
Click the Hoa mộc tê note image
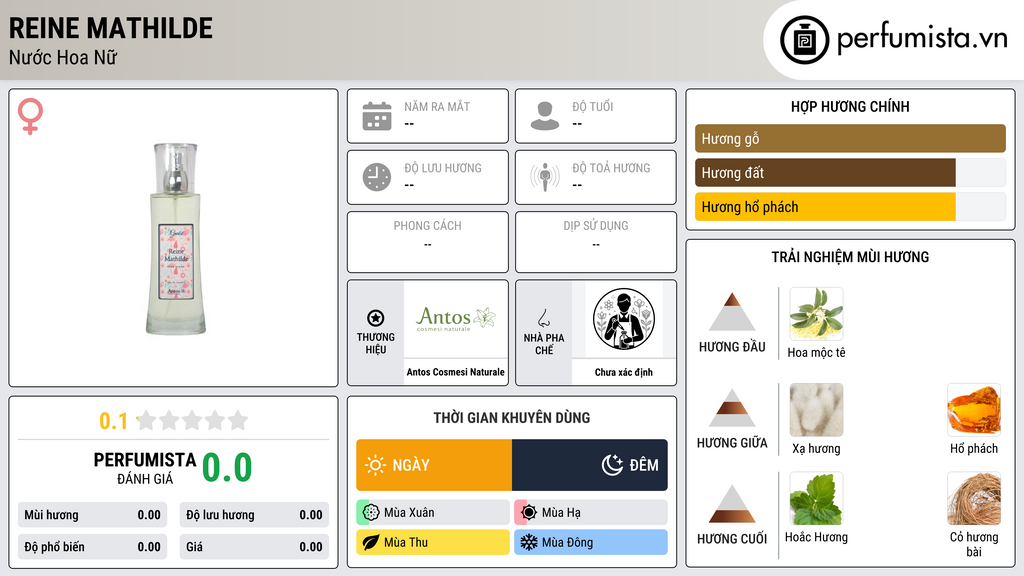click(816, 313)
